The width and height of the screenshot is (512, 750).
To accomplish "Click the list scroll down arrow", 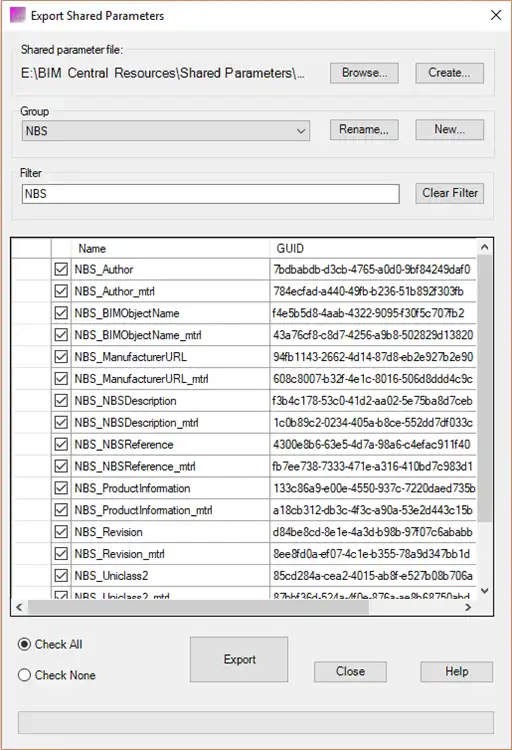I will pos(484,591).
